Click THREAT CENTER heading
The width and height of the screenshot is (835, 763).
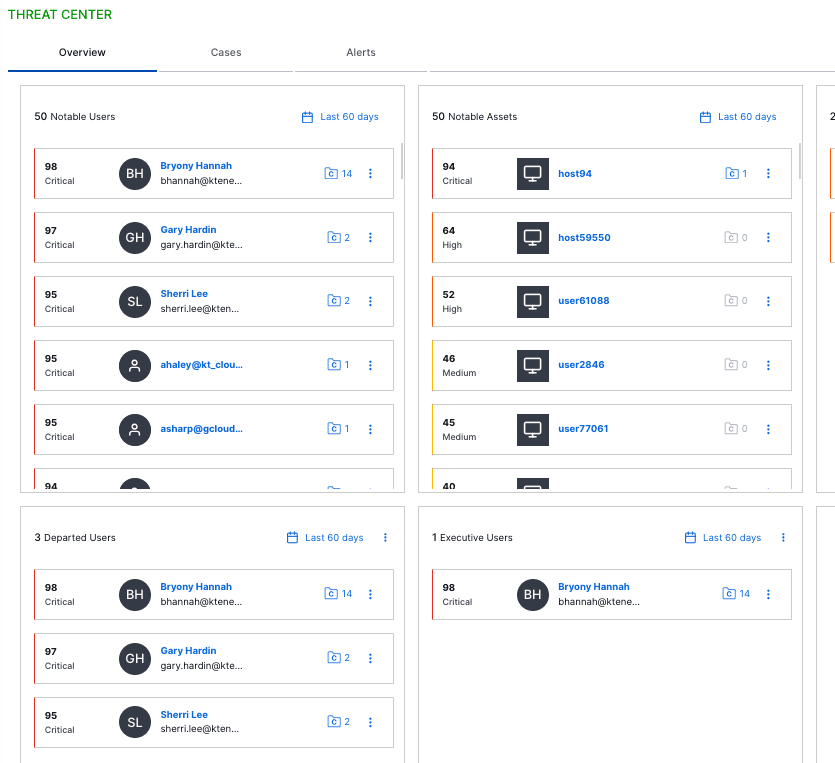tap(60, 14)
